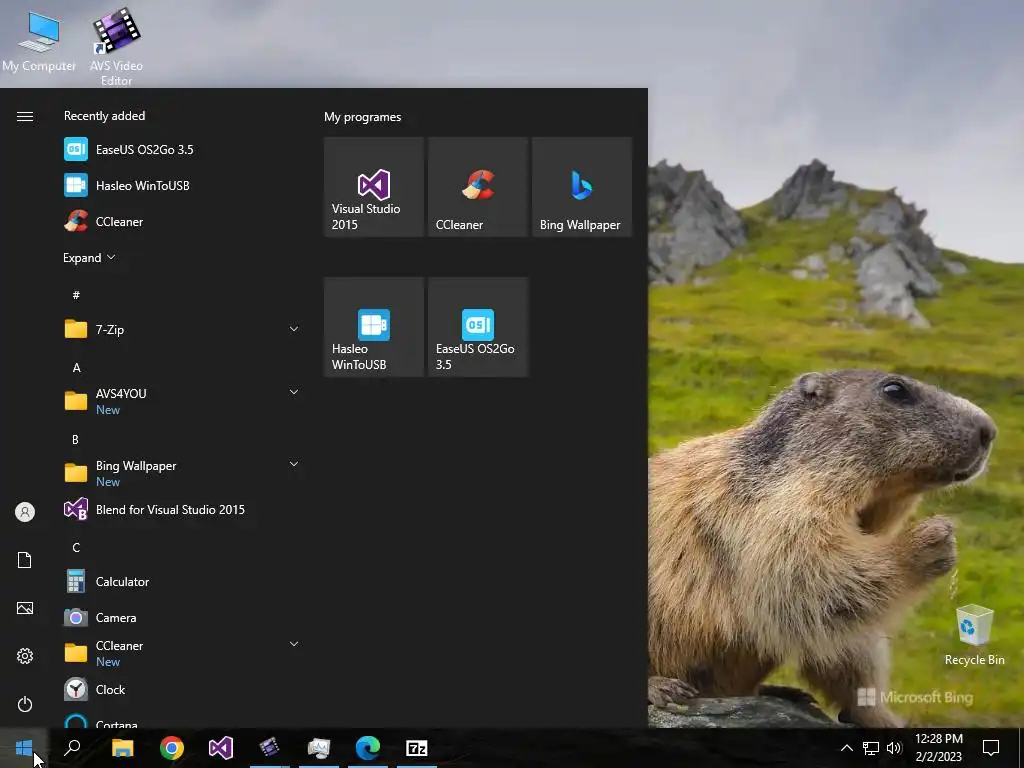
Task: Expand the Recently added list
Action: pos(89,257)
